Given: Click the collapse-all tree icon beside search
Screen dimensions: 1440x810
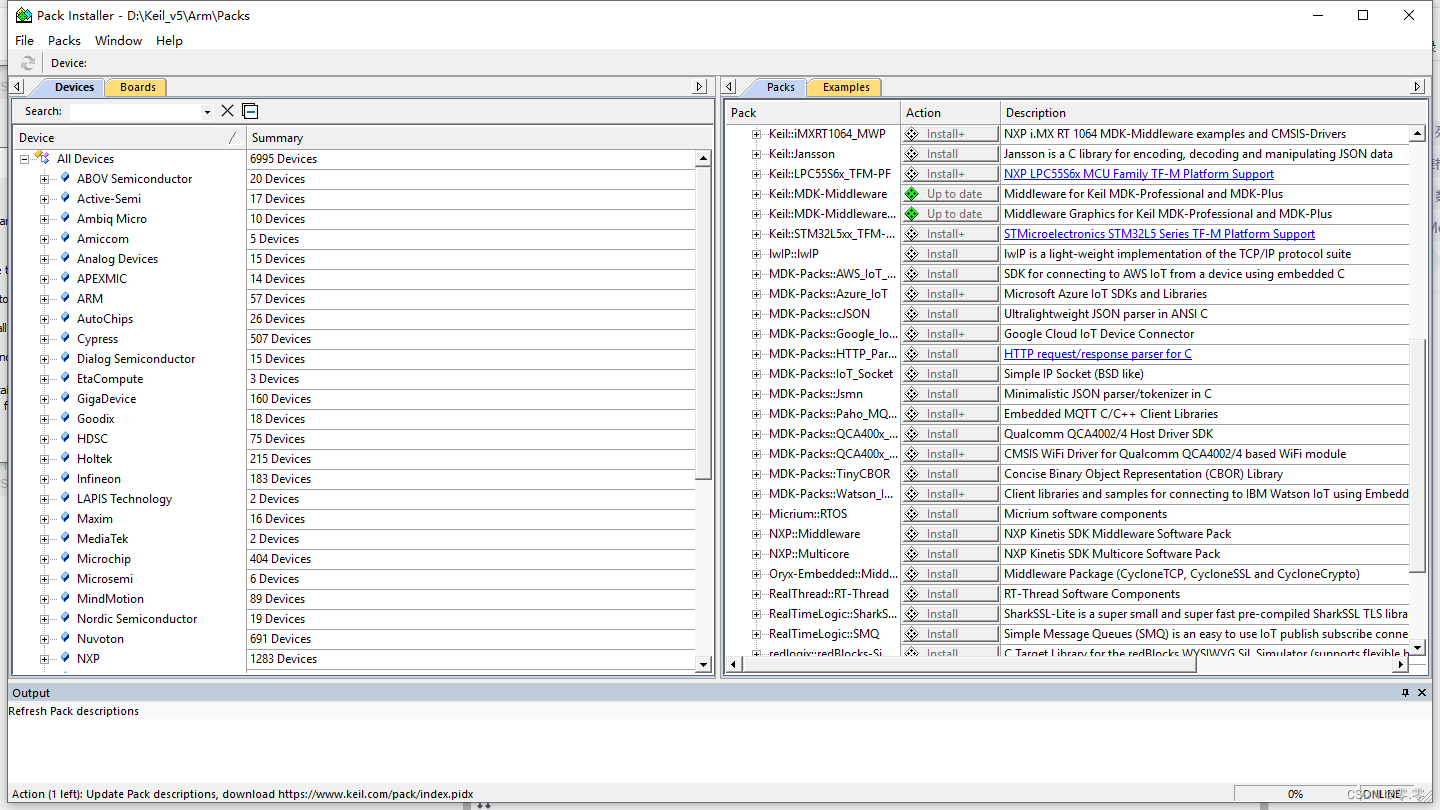Looking at the screenshot, I should coord(250,111).
